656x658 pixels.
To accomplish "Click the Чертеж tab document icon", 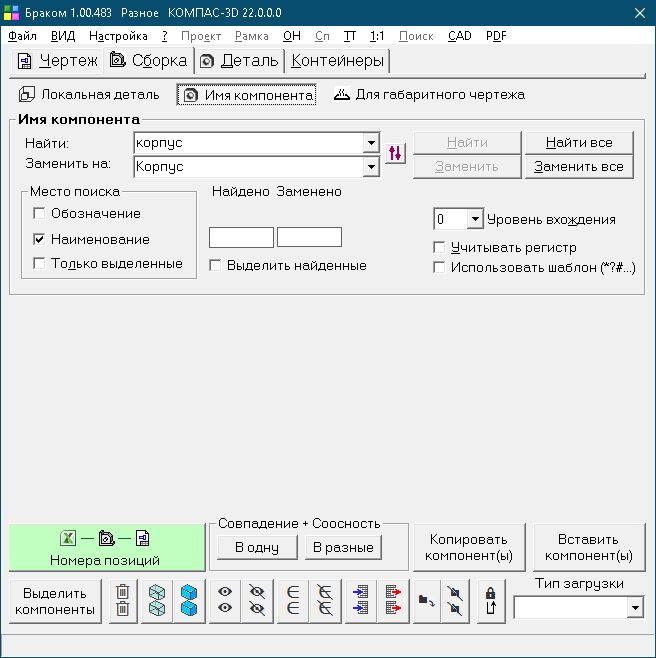I will pyautogui.click(x=25, y=61).
